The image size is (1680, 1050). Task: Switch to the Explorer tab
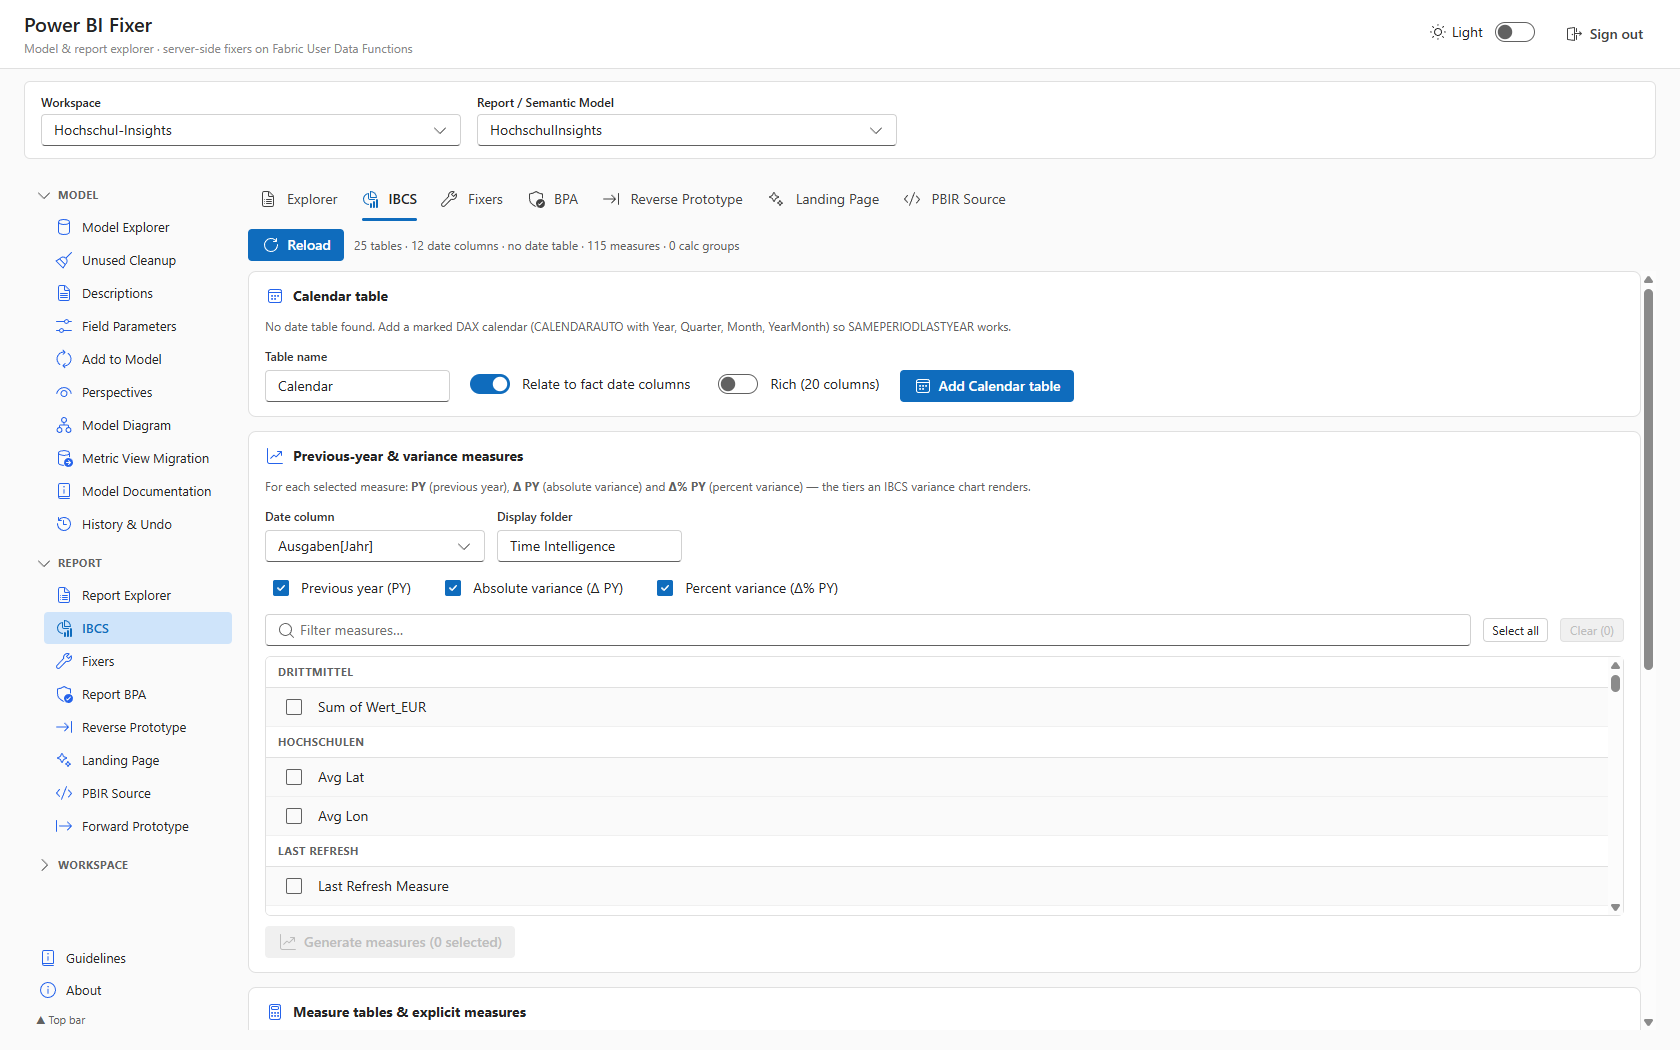pyautogui.click(x=300, y=199)
